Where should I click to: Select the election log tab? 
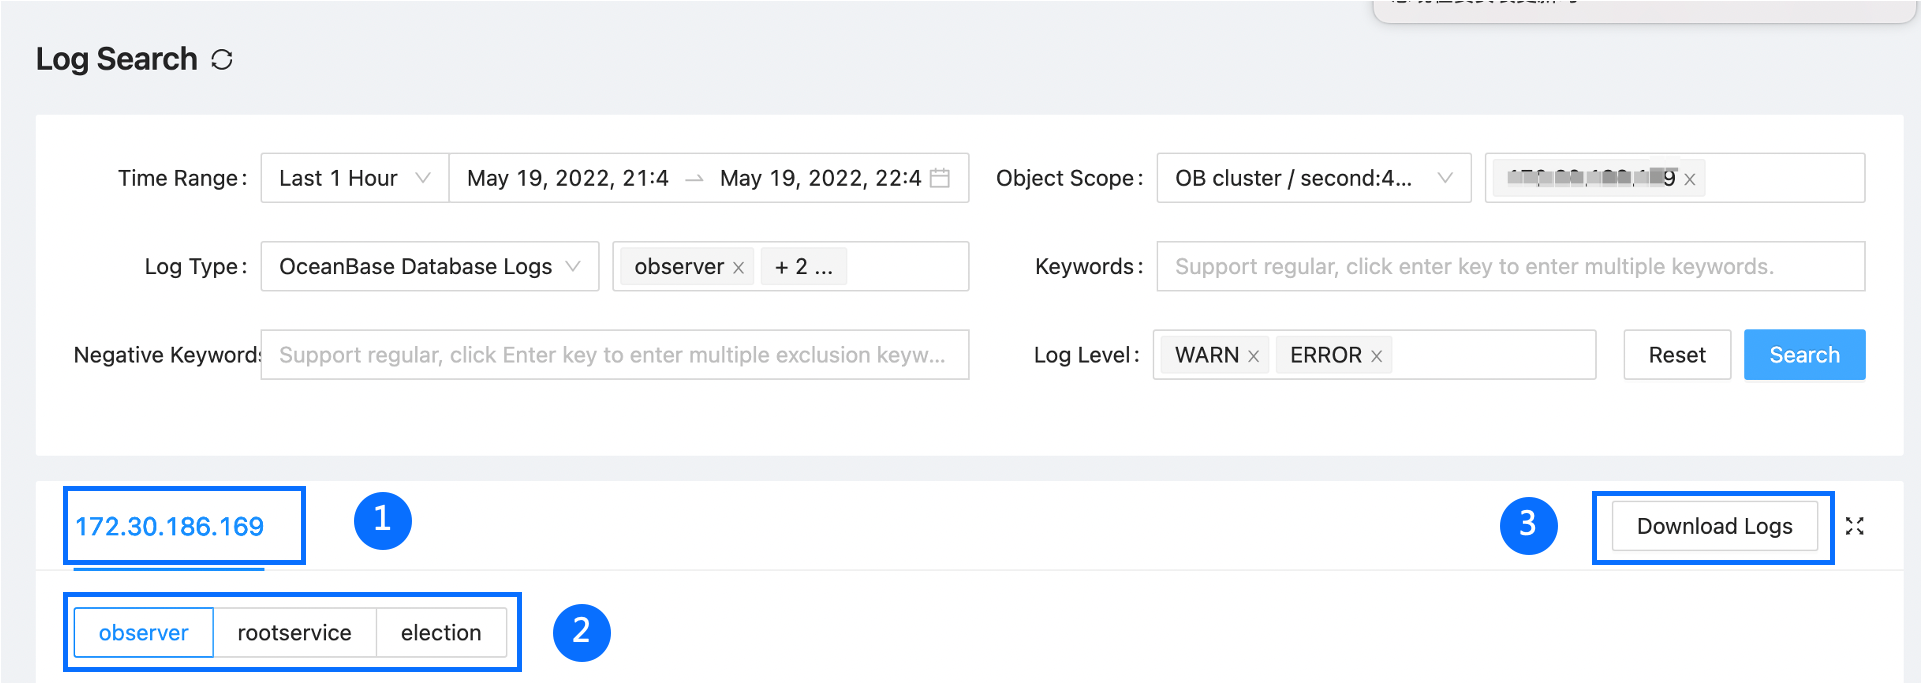441,633
